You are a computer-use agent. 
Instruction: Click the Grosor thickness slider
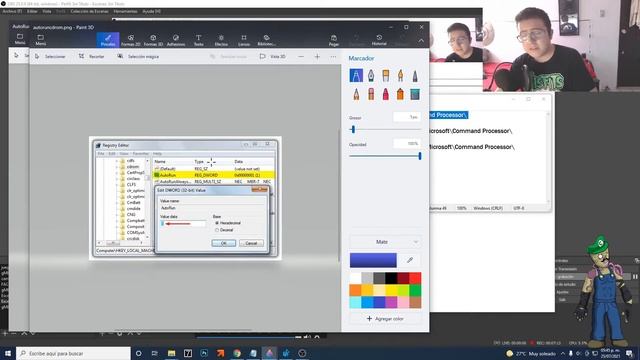[x=385, y=130]
